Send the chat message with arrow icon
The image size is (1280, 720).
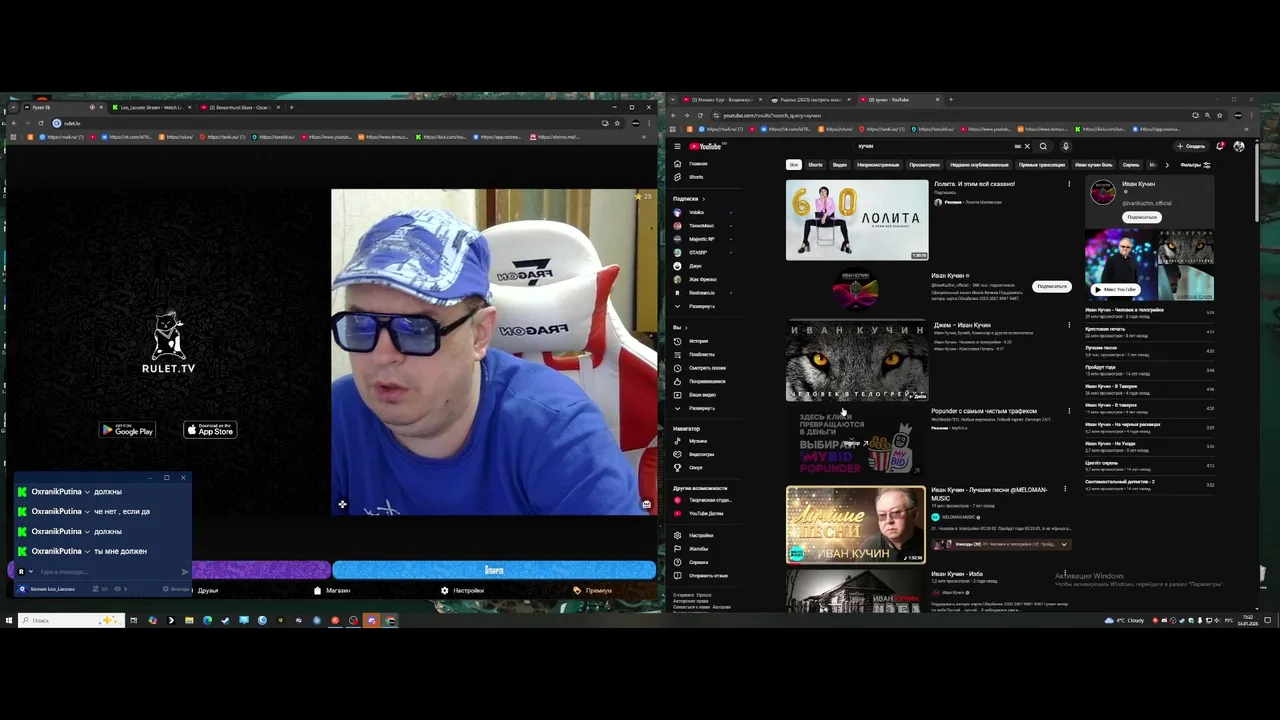coord(184,572)
